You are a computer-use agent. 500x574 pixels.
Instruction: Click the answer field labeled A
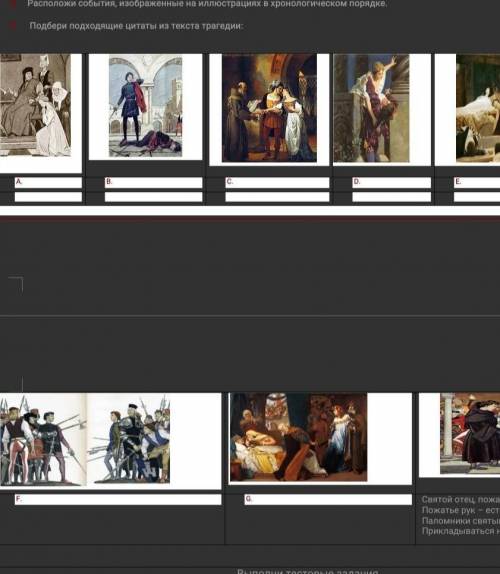click(x=48, y=182)
